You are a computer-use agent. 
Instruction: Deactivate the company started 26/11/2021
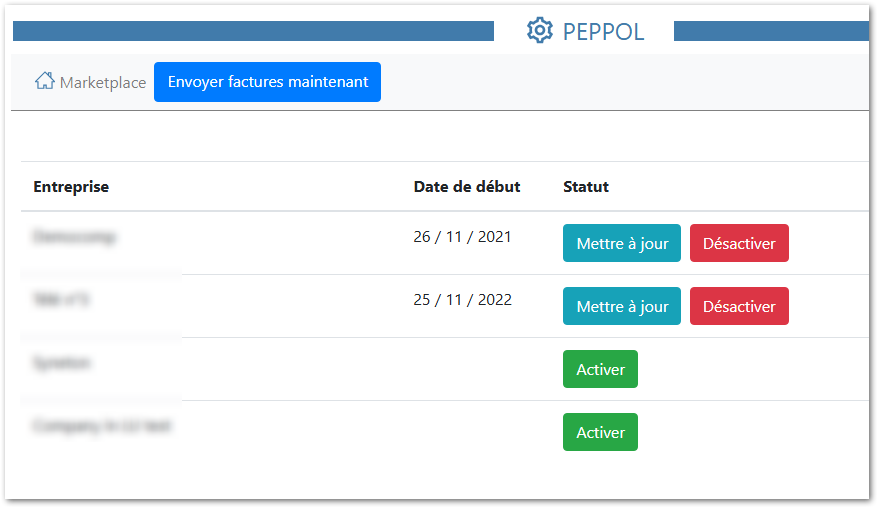[x=739, y=243]
